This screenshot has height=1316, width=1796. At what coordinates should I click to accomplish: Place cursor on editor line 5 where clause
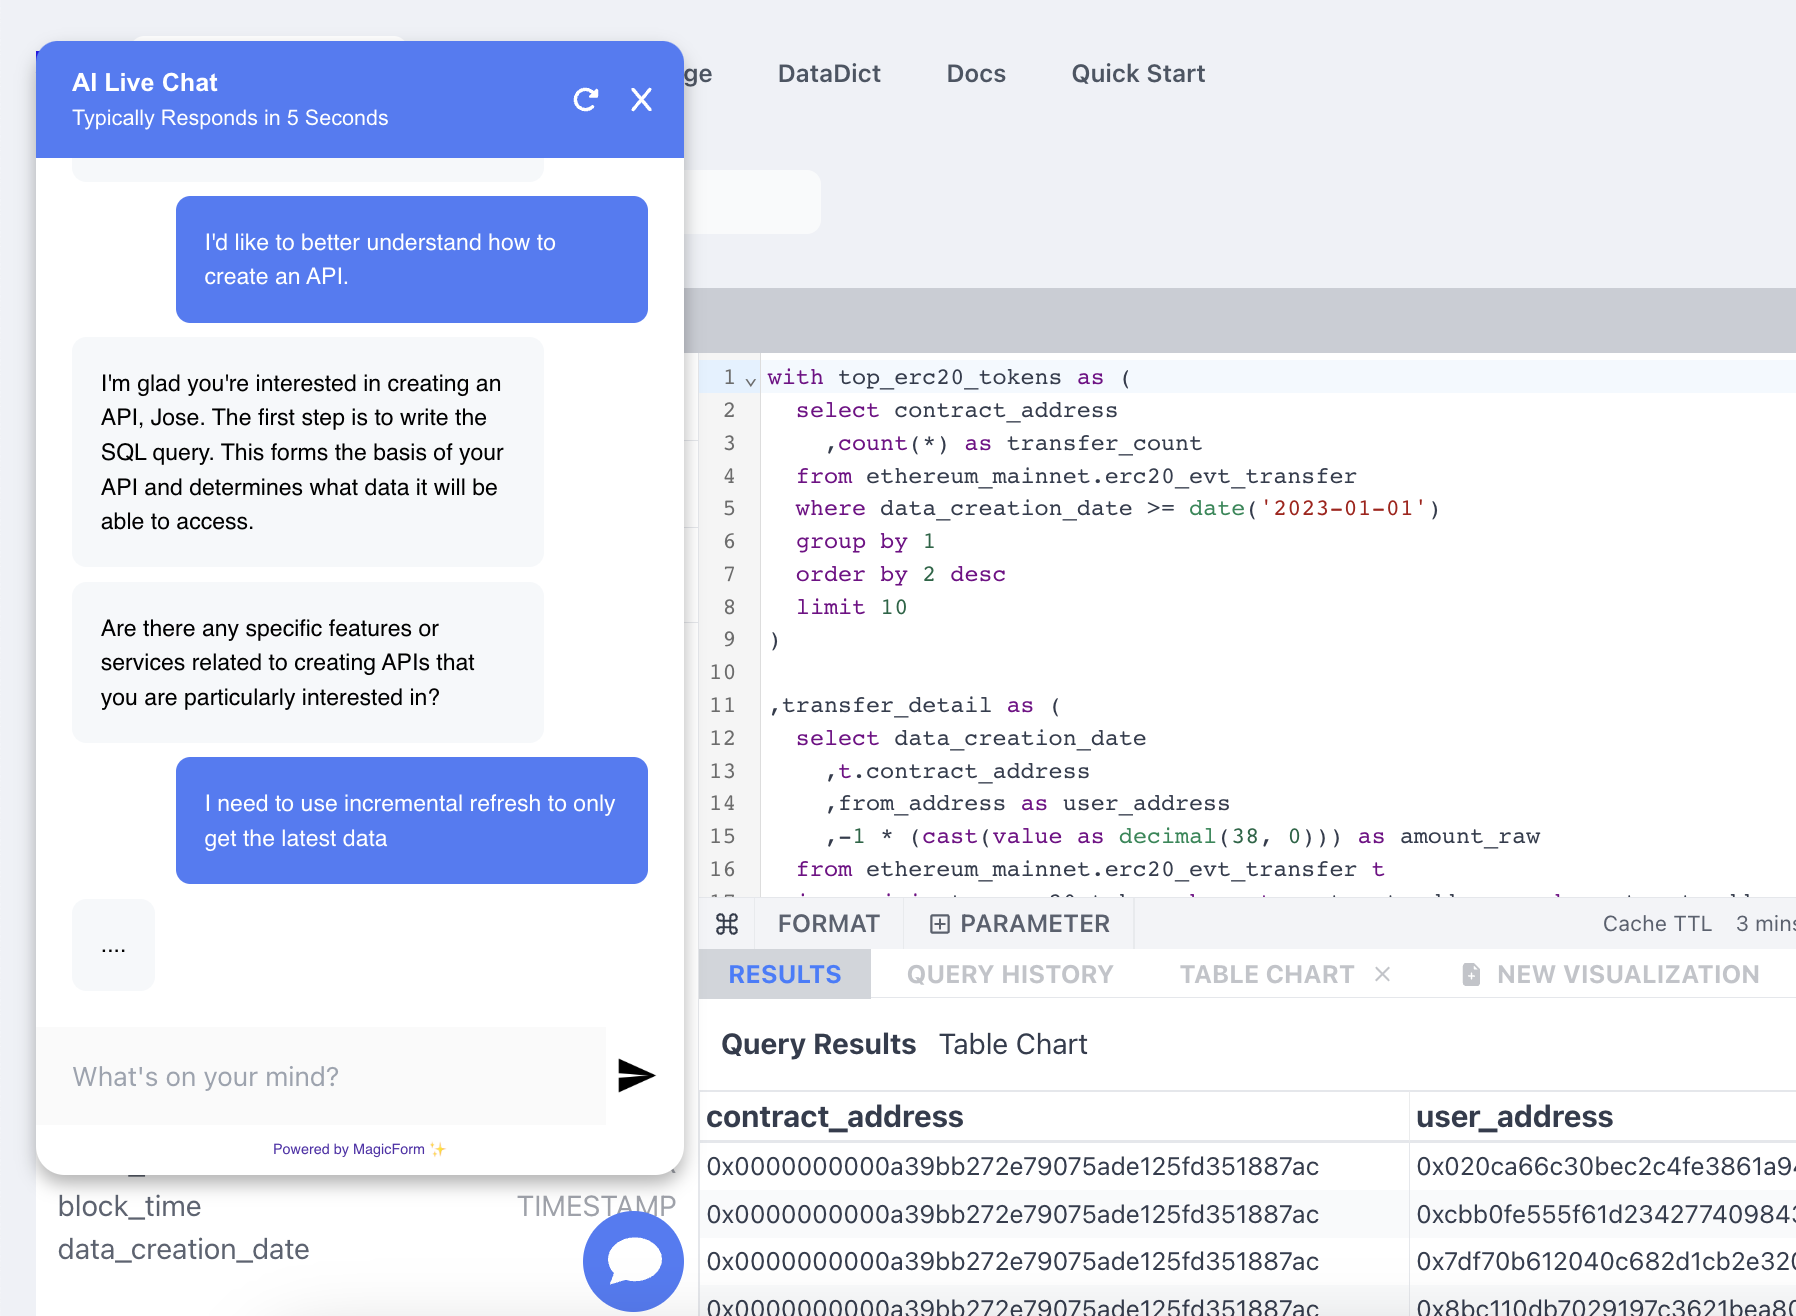tap(1117, 508)
